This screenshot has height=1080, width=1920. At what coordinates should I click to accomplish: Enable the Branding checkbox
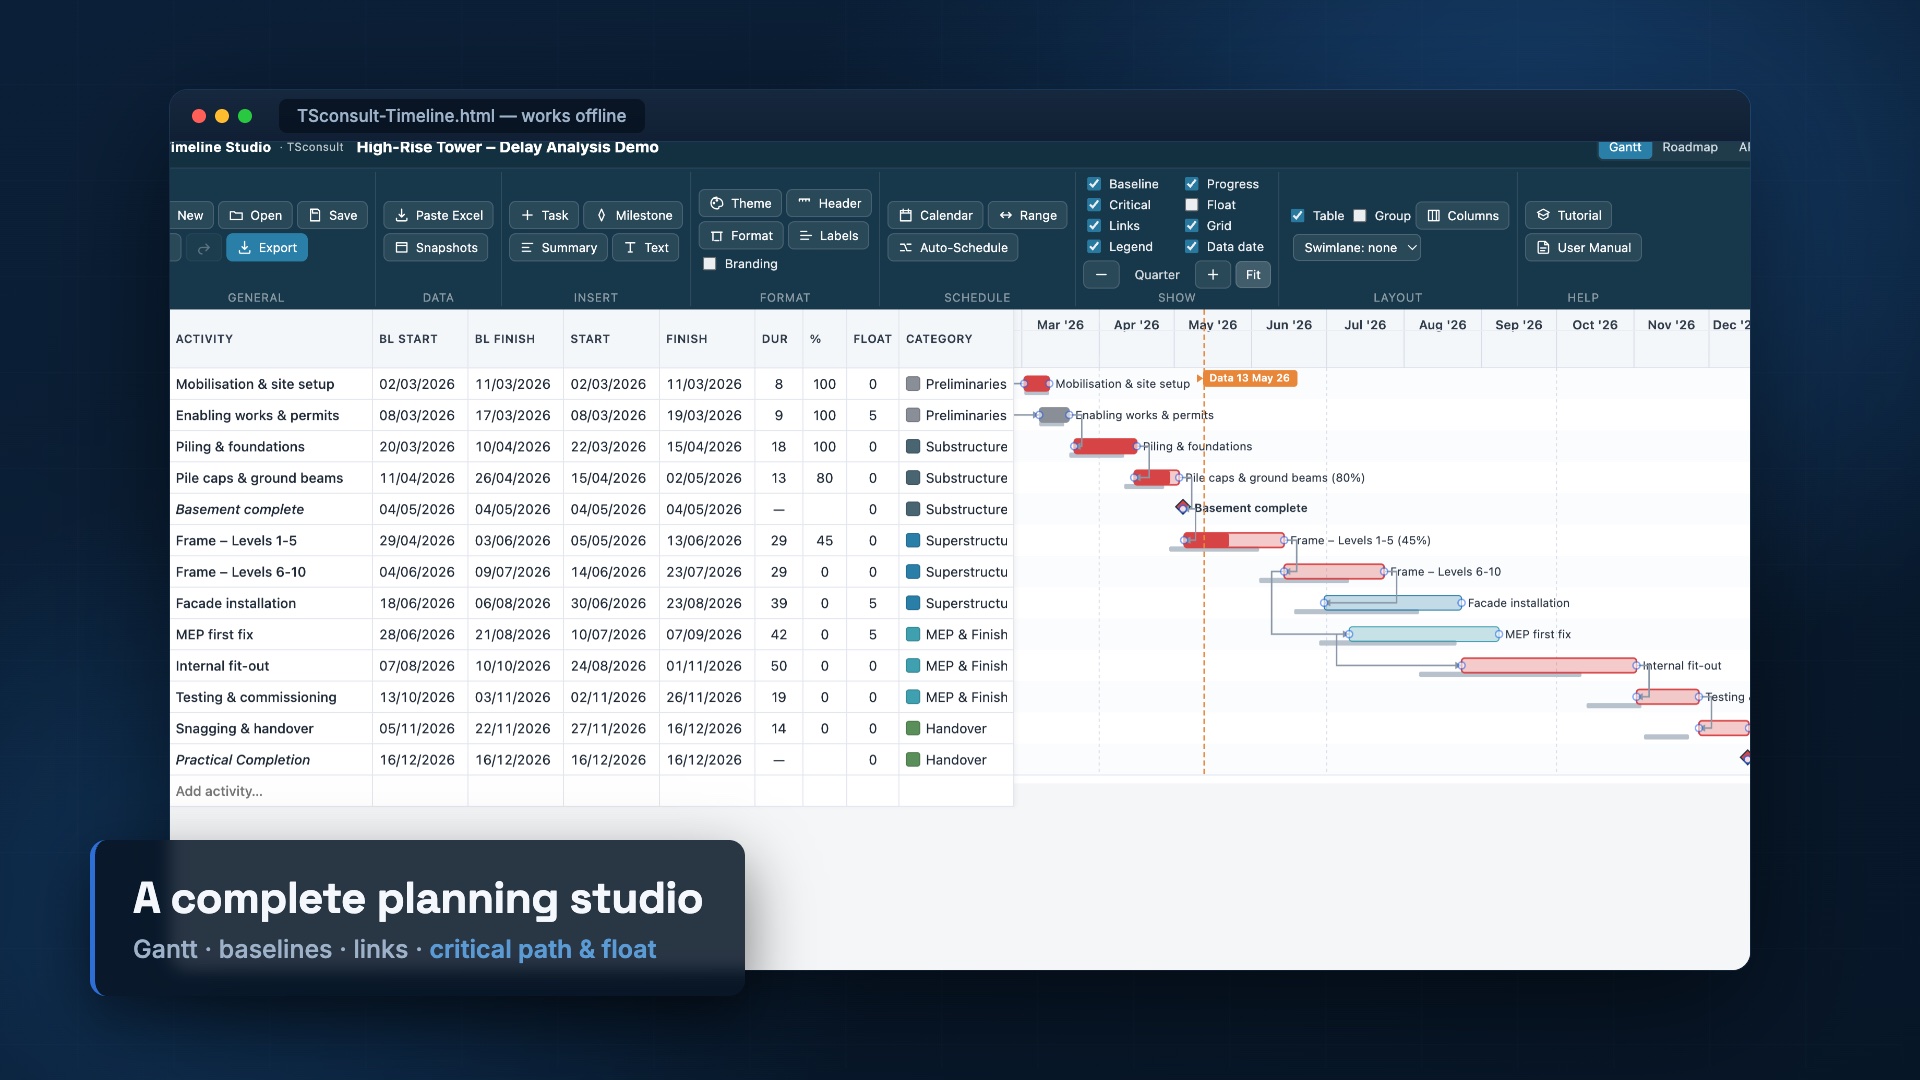[710, 264]
